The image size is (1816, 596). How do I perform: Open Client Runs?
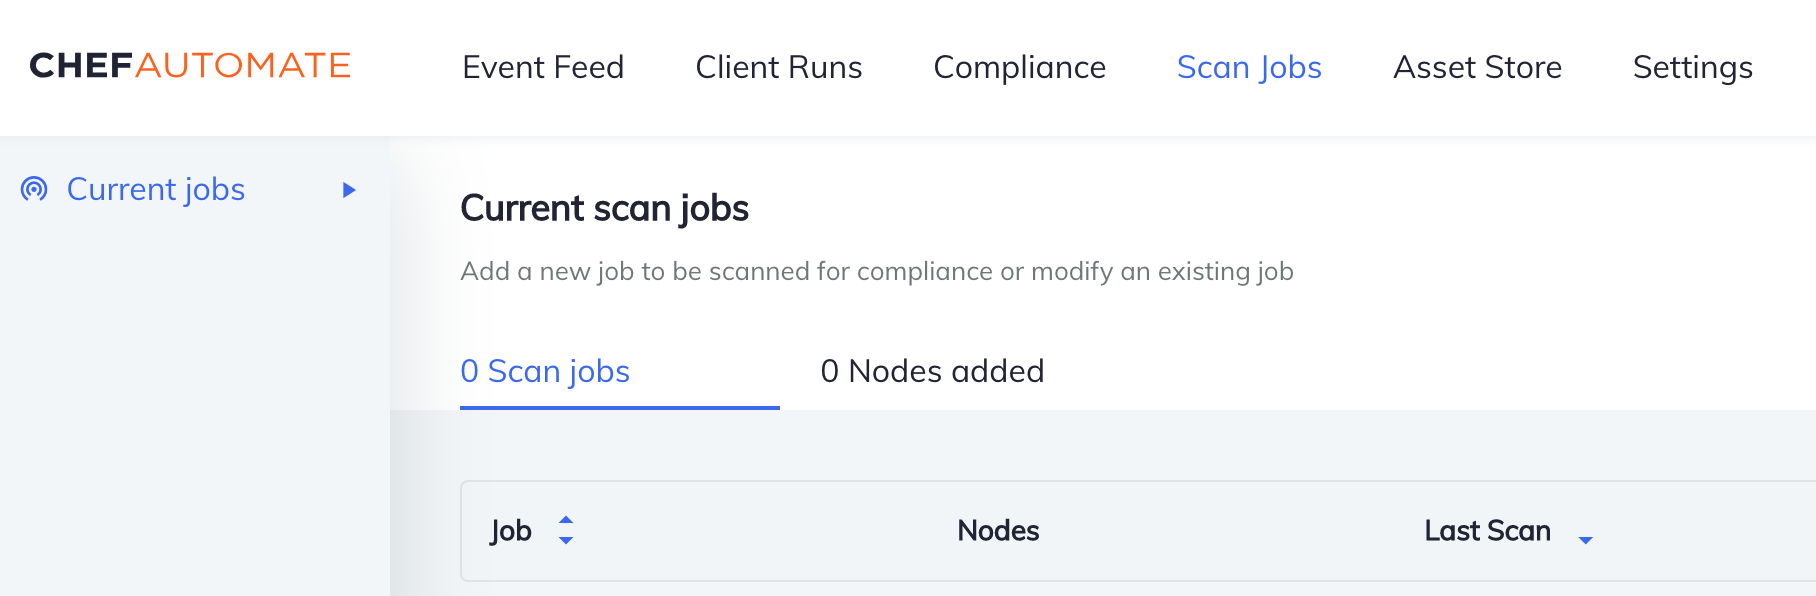point(778,67)
